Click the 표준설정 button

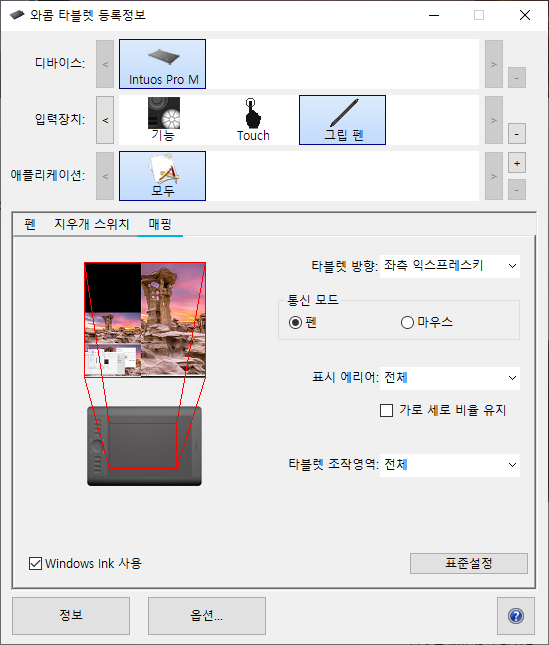tap(469, 563)
